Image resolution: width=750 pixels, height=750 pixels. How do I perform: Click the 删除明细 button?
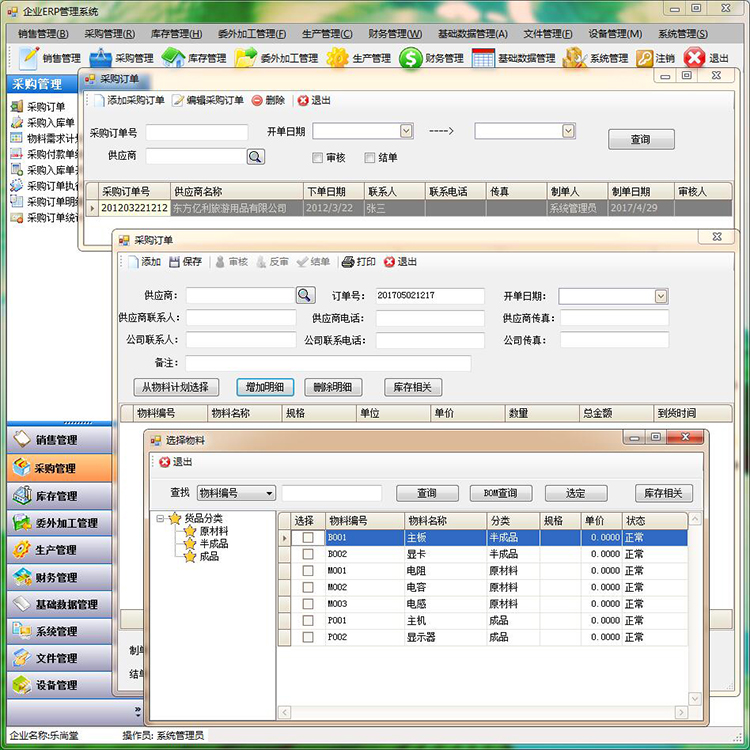(333, 387)
